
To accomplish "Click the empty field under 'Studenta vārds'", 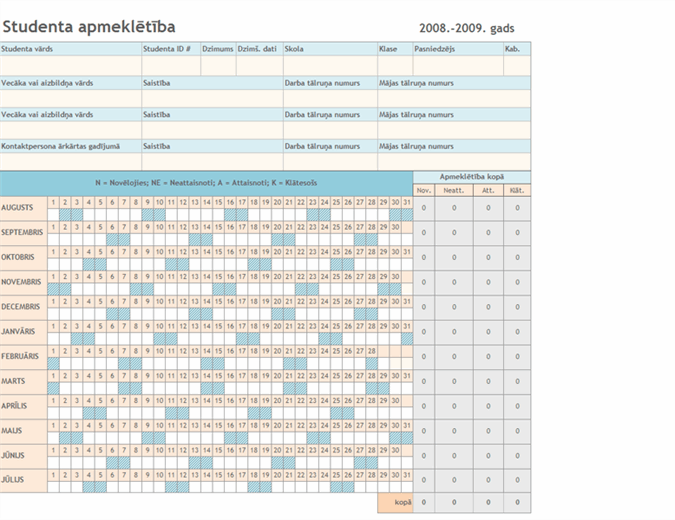I will [x=70, y=66].
